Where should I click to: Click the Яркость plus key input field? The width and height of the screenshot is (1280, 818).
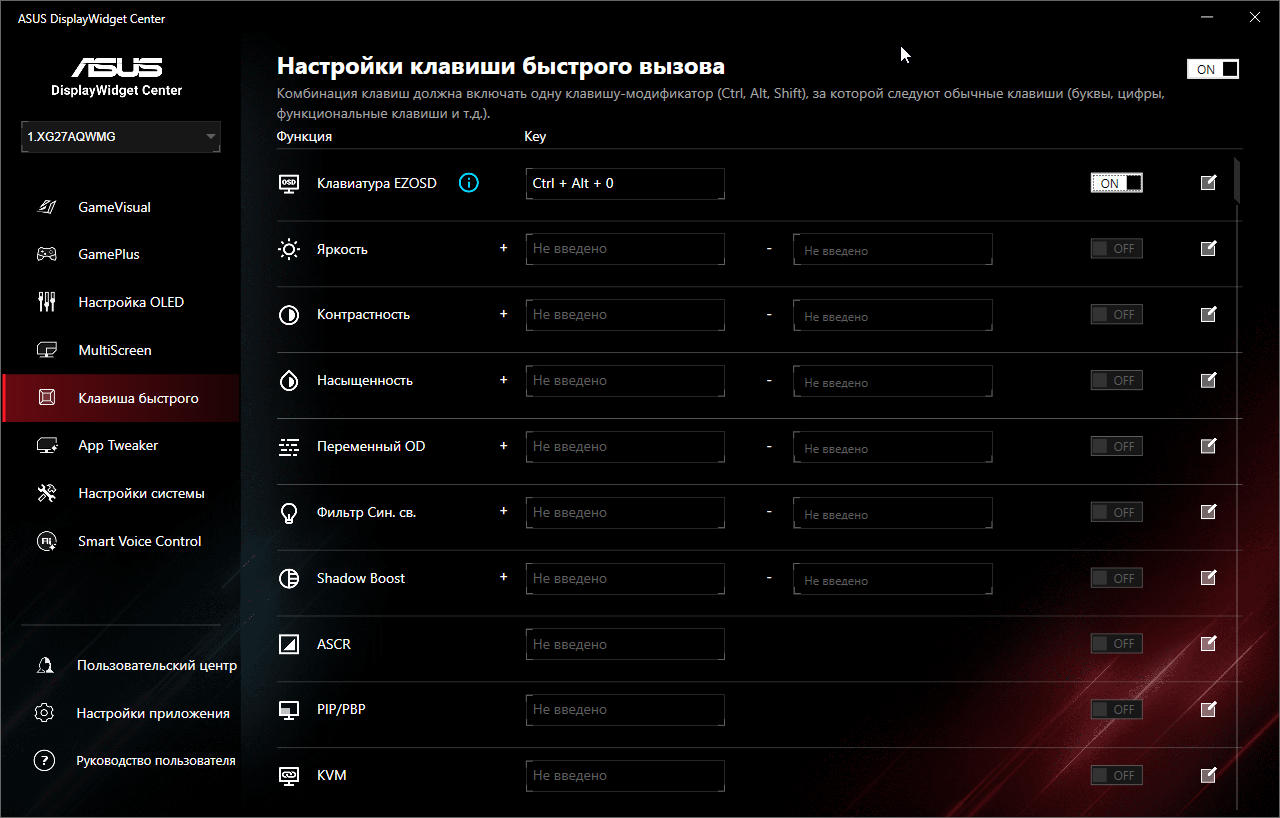pos(624,249)
